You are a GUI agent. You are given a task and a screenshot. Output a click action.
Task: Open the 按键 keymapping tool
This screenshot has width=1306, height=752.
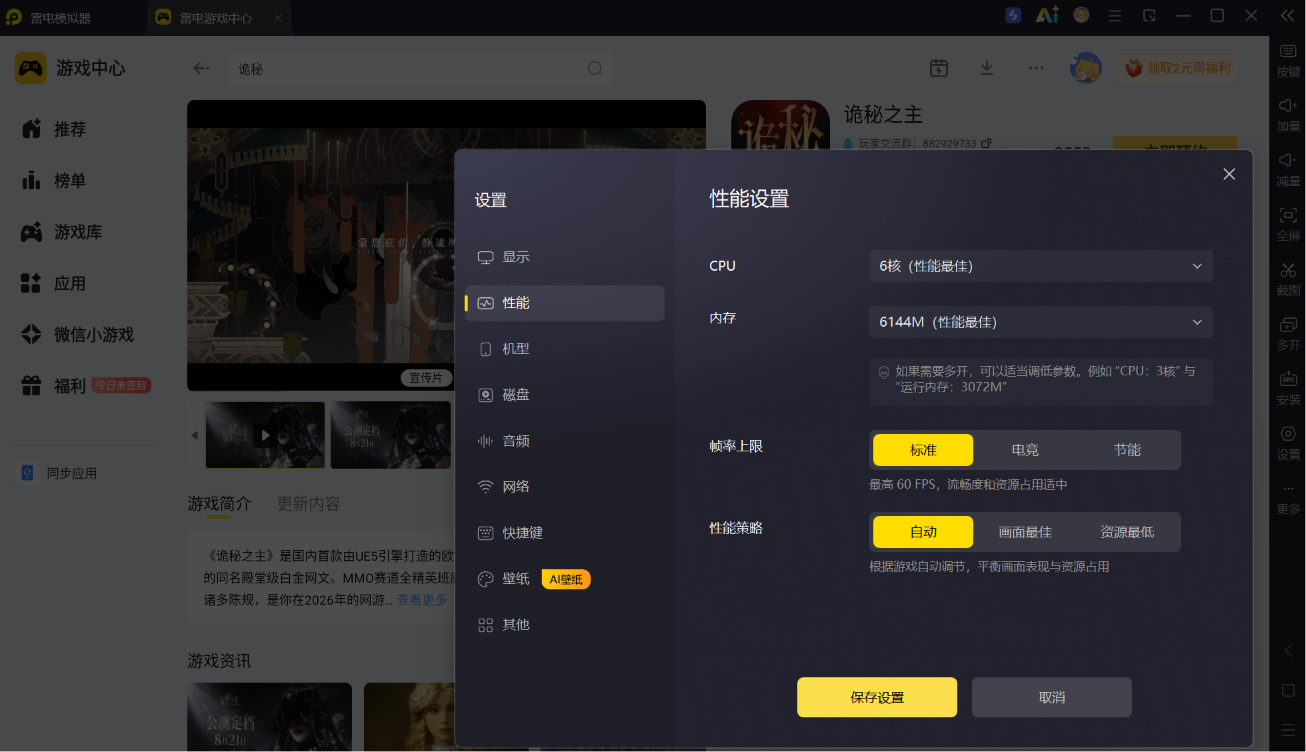1288,60
